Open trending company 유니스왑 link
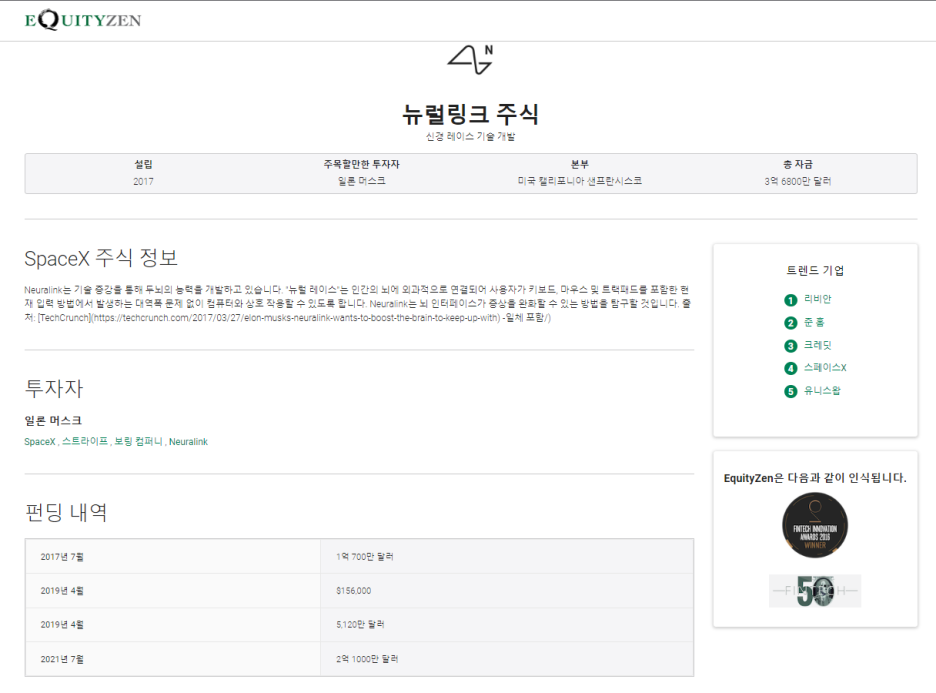This screenshot has height=693, width=936. coord(822,391)
